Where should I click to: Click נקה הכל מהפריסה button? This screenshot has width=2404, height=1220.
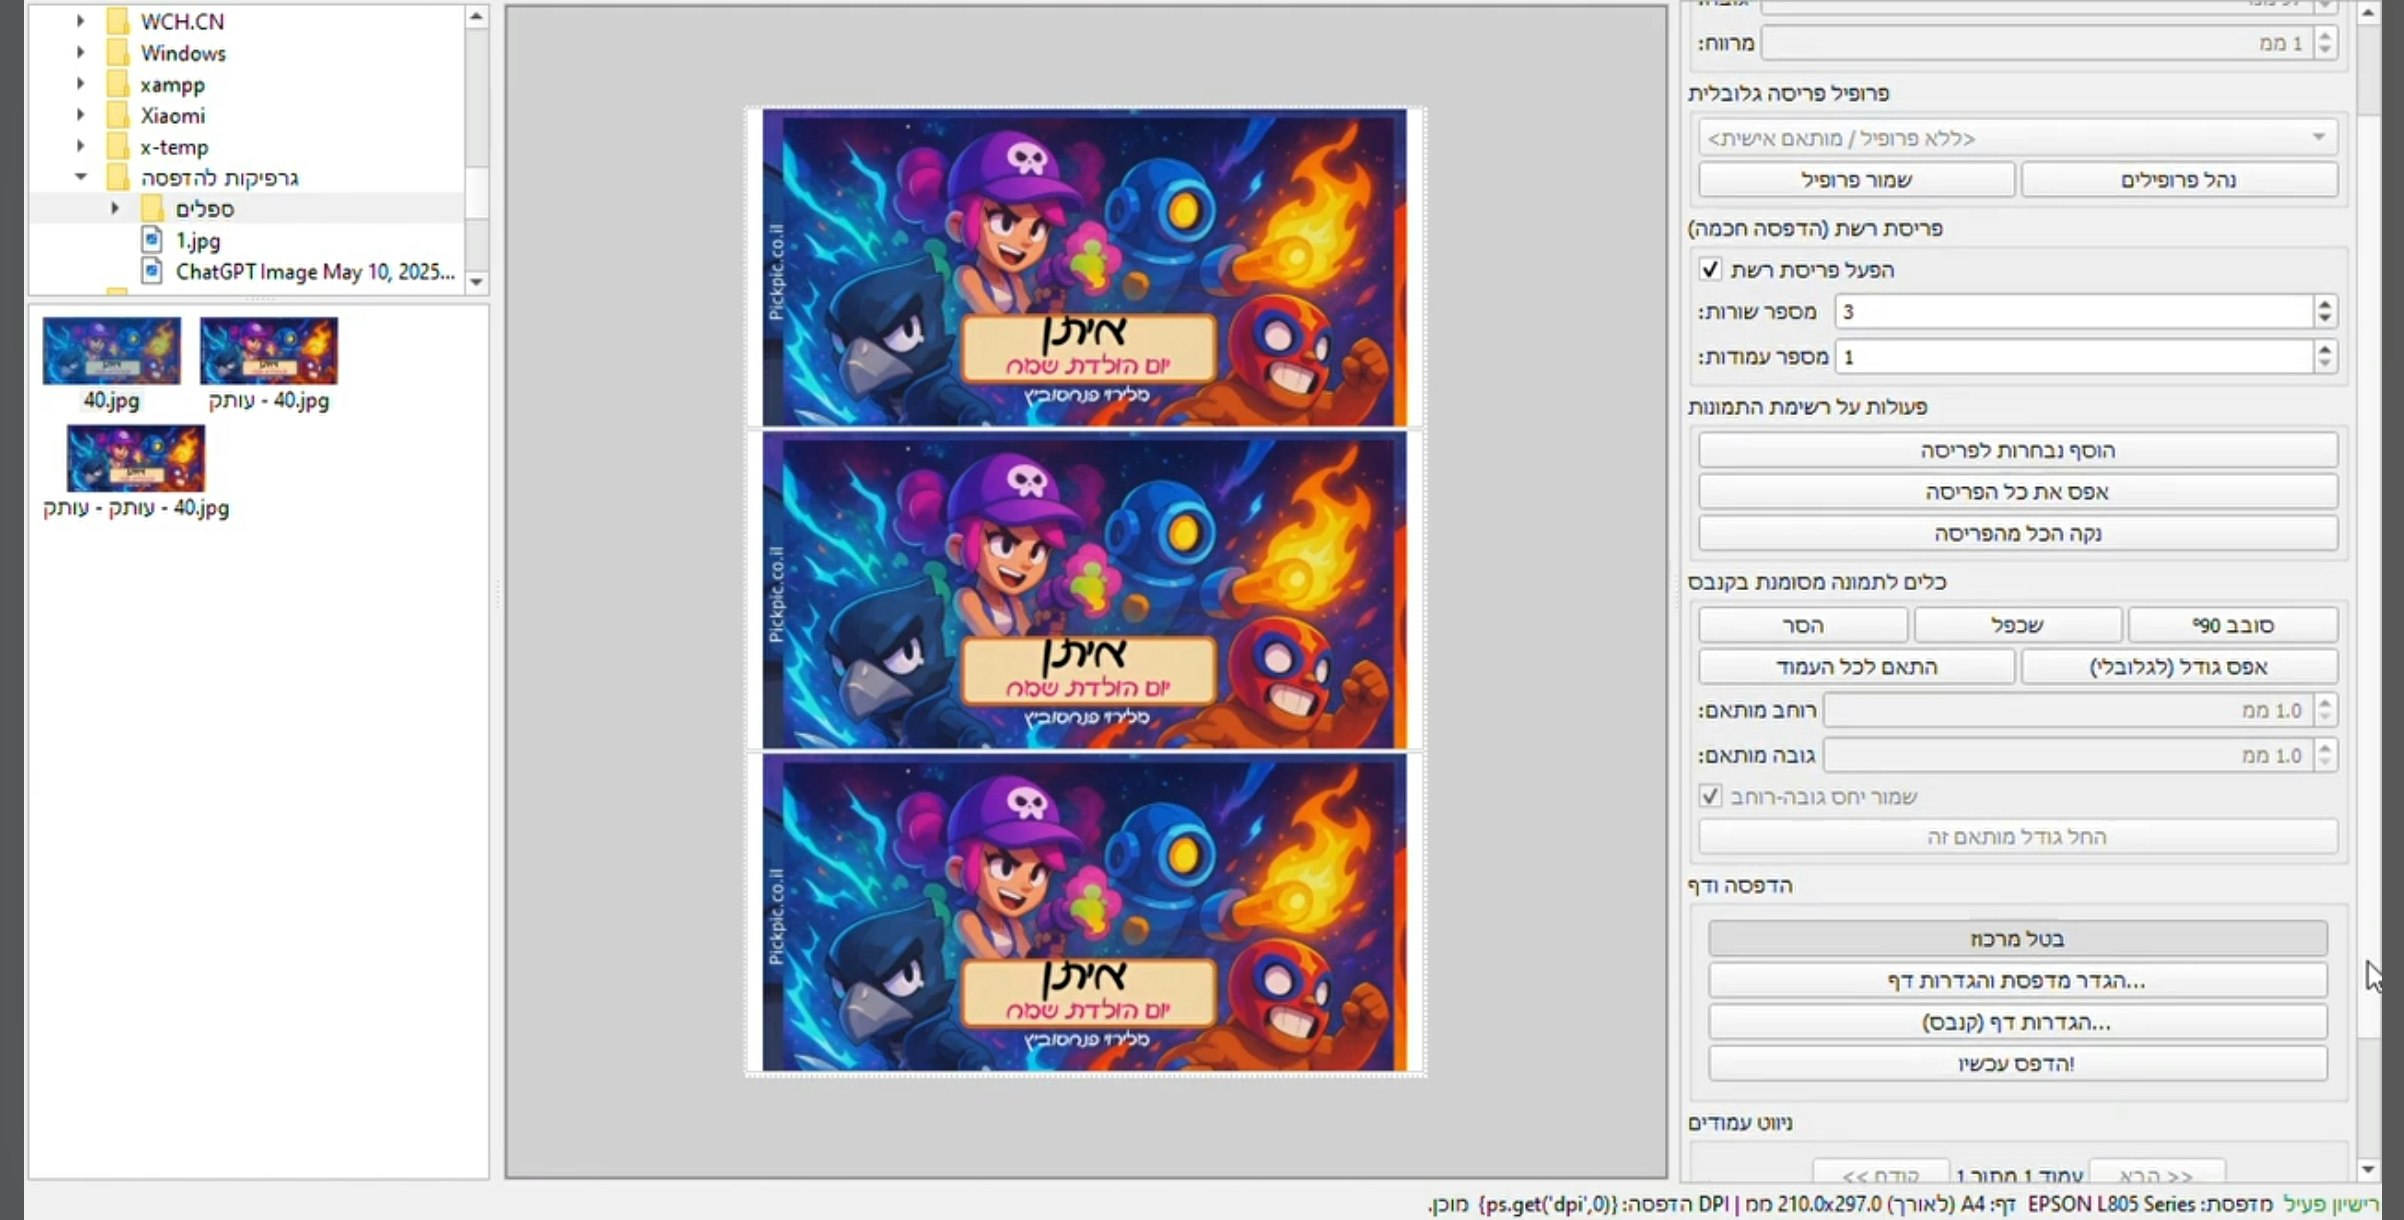tap(2017, 534)
